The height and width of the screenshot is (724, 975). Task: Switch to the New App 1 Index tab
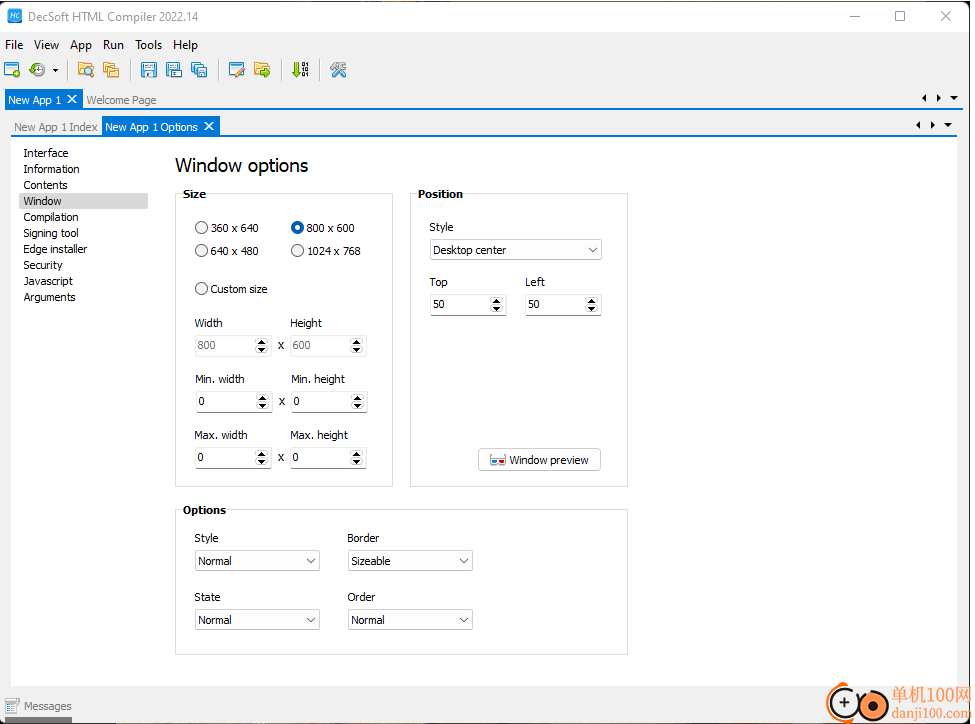[x=56, y=127]
